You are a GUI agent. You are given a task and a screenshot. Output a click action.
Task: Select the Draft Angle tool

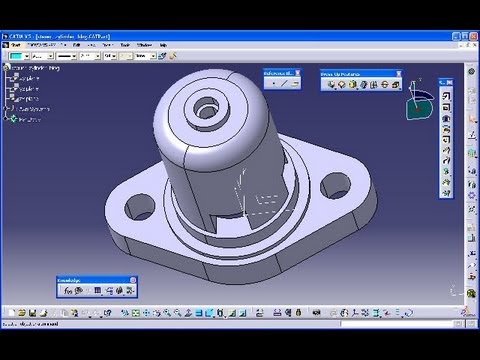(x=352, y=85)
